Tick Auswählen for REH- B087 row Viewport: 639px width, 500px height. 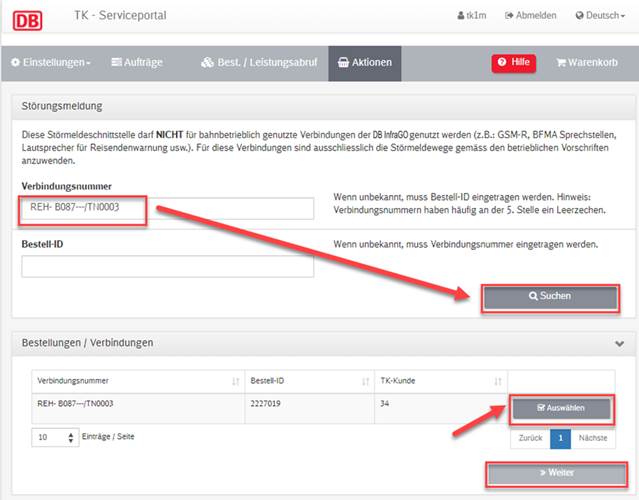[561, 409]
